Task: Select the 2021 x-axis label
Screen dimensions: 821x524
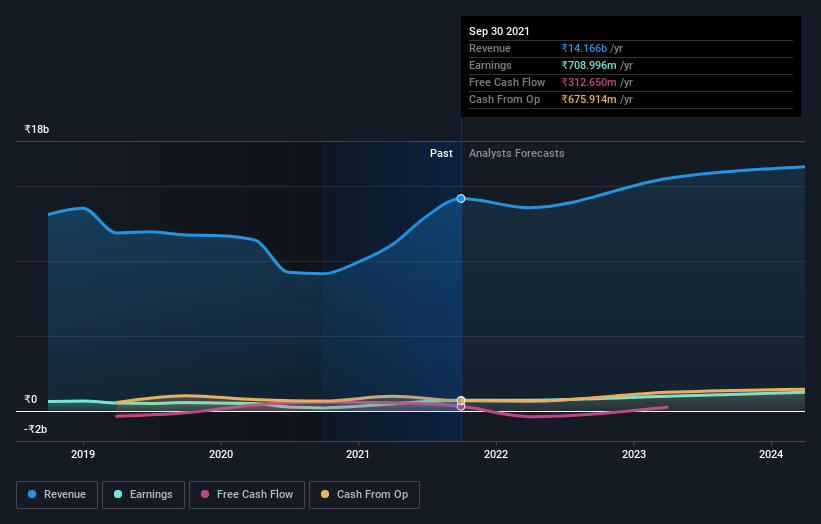Action: click(358, 454)
